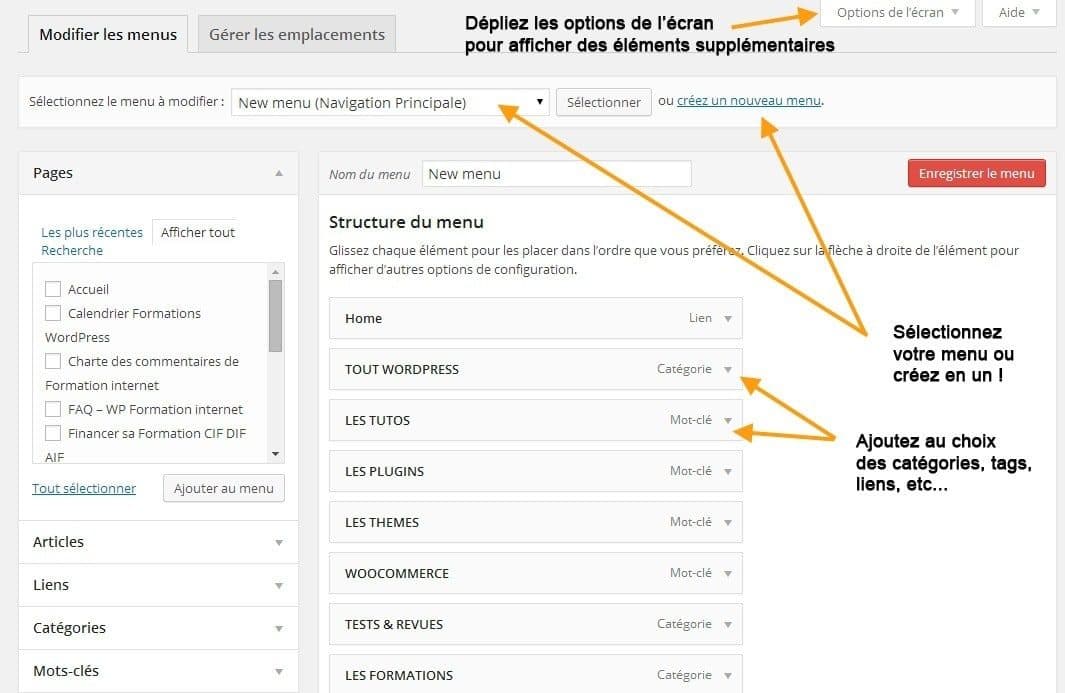
Task: Switch to the Gérer les emplacements tab
Action: (296, 33)
